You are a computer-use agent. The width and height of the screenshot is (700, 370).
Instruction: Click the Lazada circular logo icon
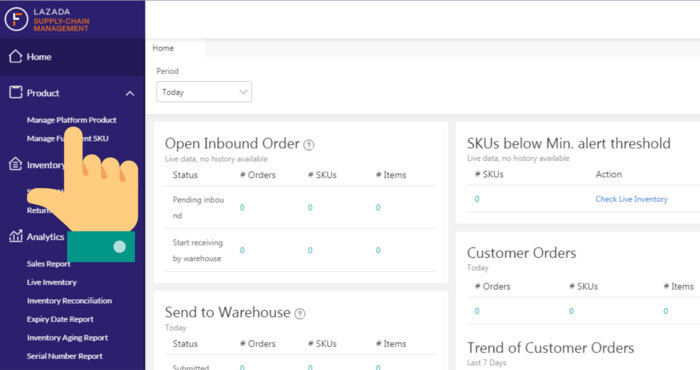(17, 19)
